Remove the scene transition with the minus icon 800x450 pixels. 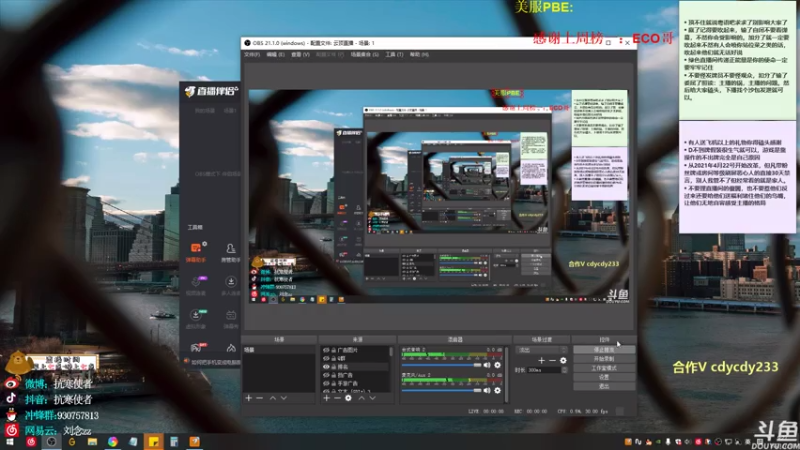click(552, 360)
